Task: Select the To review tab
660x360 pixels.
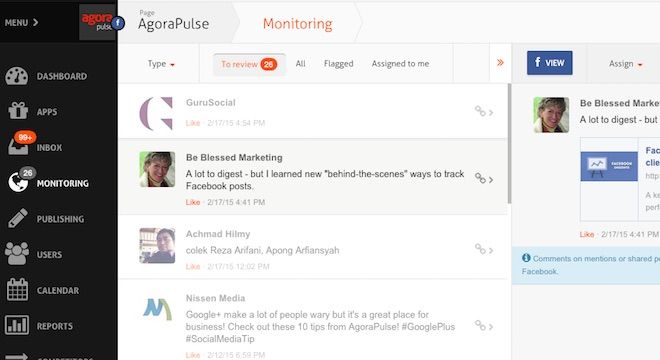Action: pyautogui.click(x=249, y=64)
